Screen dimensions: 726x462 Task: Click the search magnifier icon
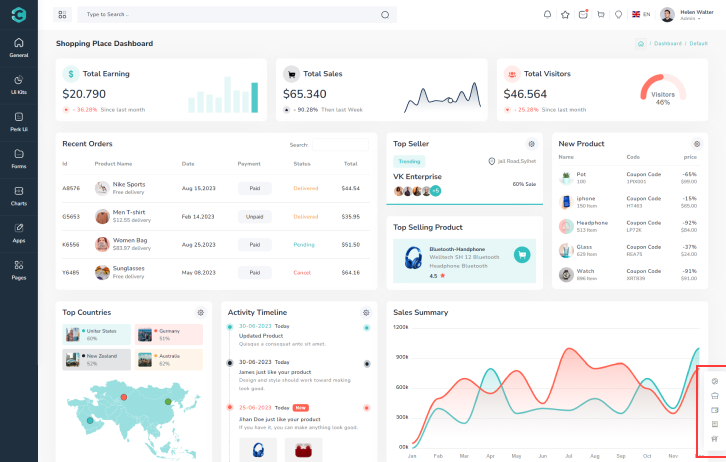point(385,15)
